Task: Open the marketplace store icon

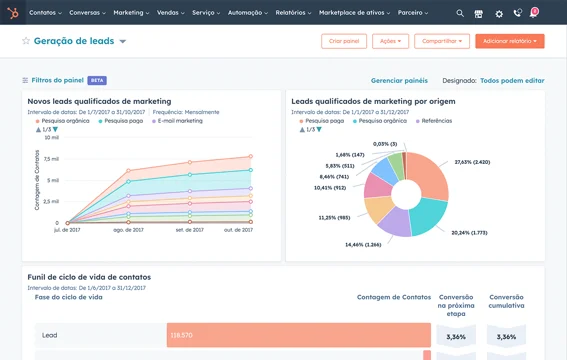Action: tap(478, 14)
